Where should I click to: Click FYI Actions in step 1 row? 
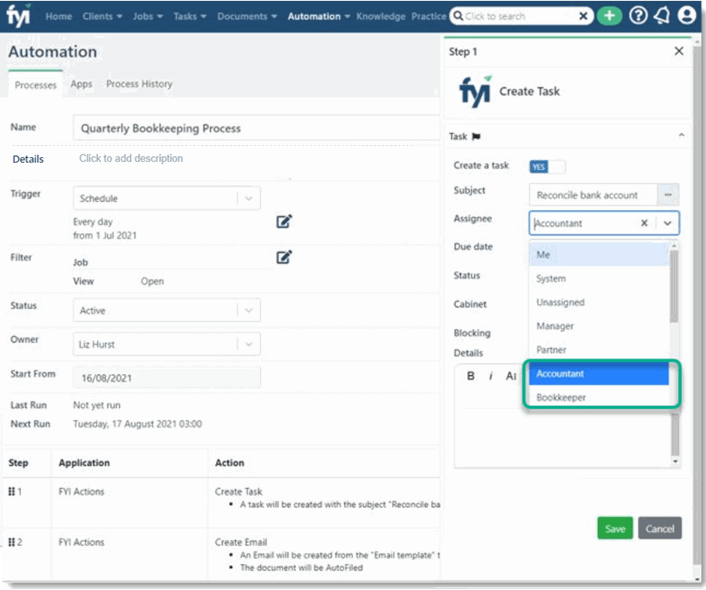pos(81,491)
